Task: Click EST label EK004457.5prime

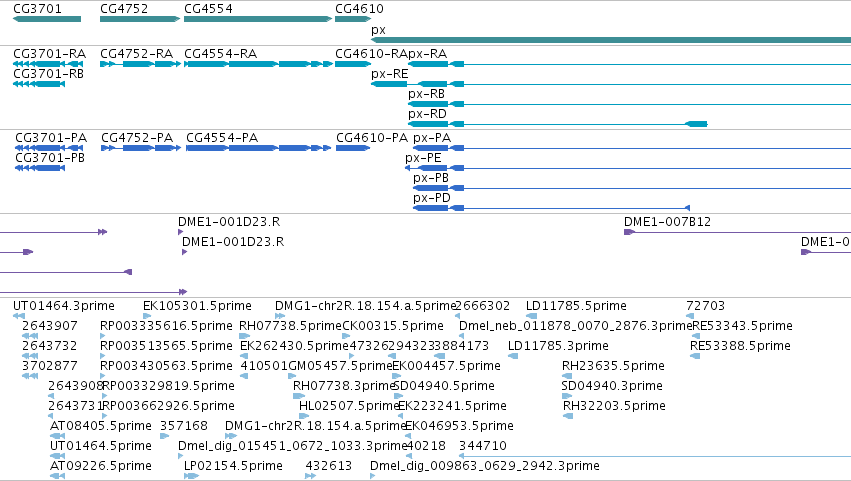Action: point(447,366)
